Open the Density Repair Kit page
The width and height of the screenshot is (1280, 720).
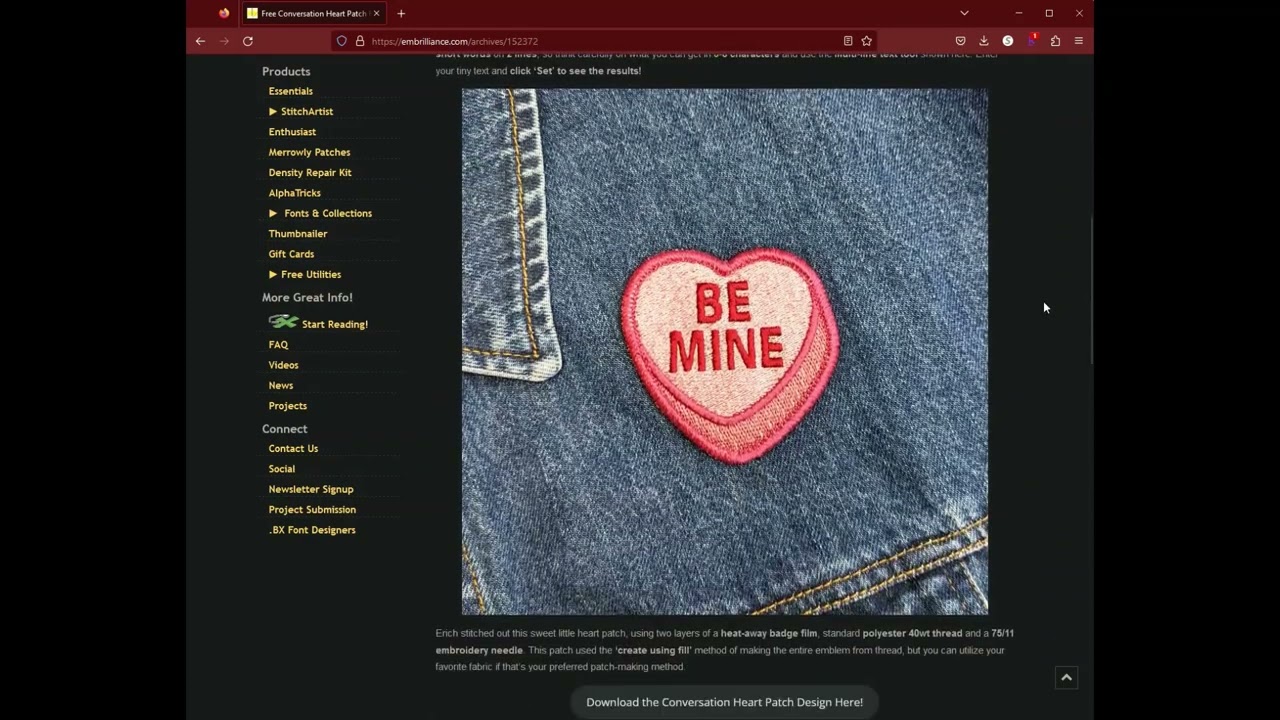(310, 172)
